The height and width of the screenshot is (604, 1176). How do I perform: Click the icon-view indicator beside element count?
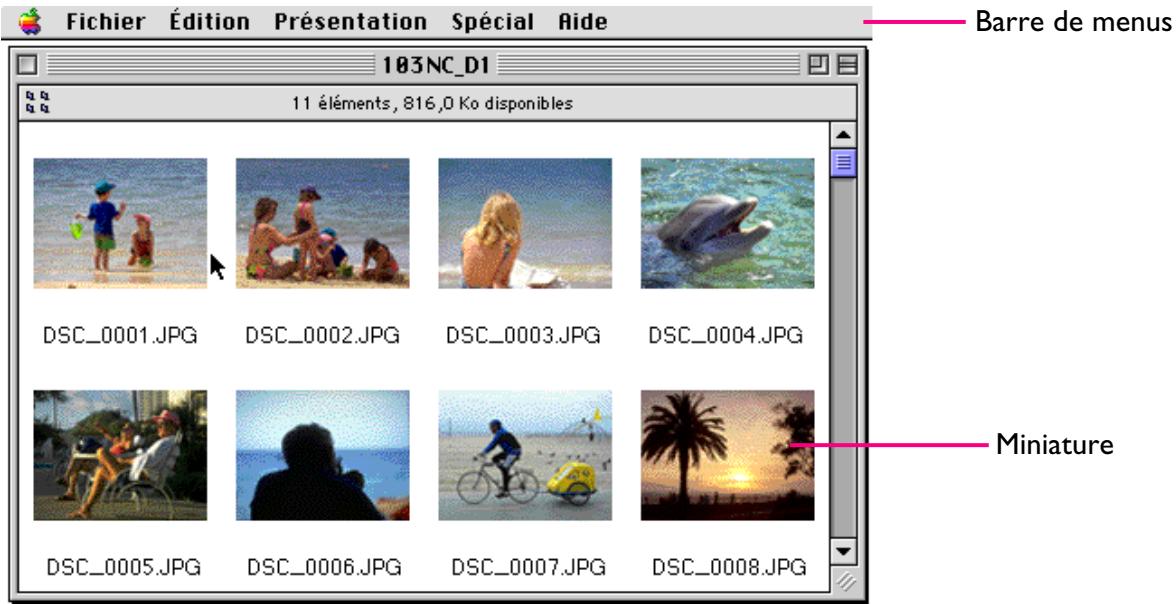point(38,102)
